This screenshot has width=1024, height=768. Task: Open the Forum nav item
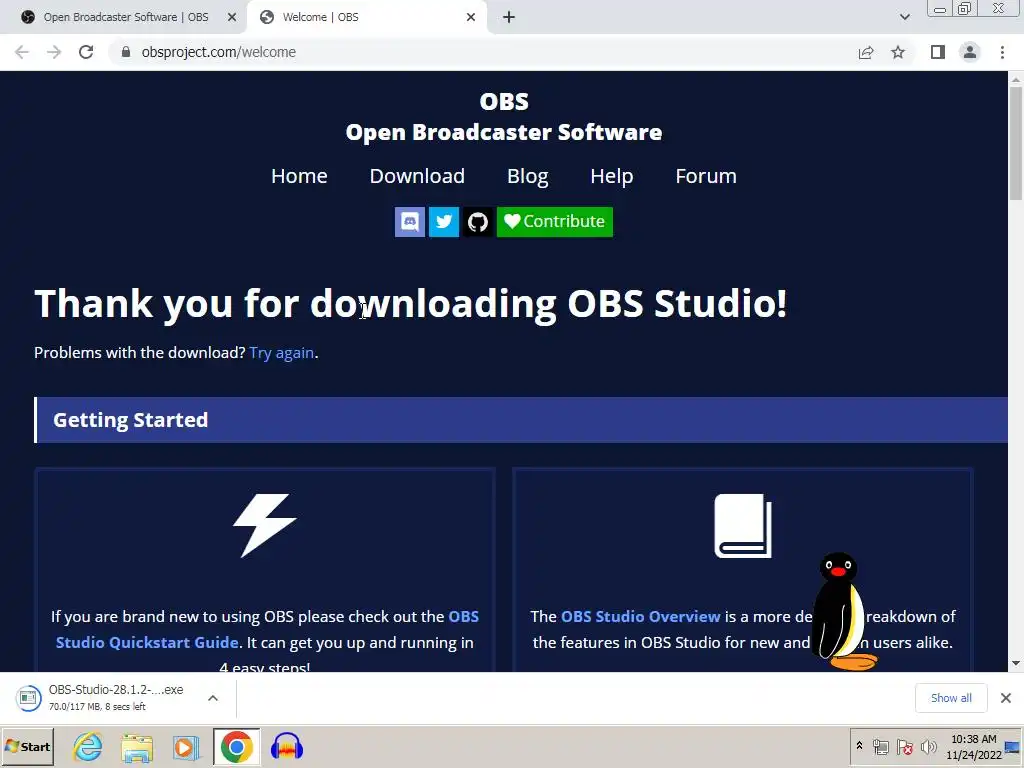706,176
